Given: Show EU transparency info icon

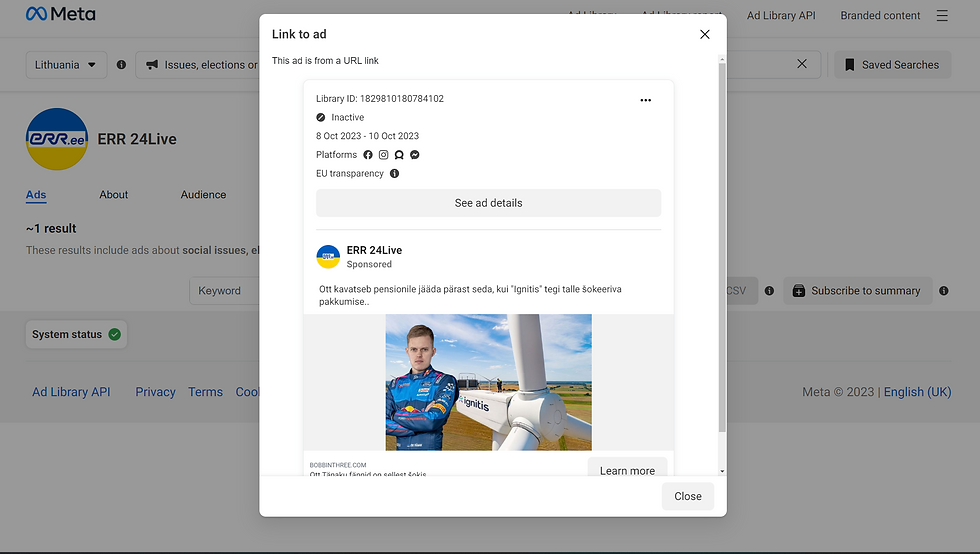Looking at the screenshot, I should 394,174.
